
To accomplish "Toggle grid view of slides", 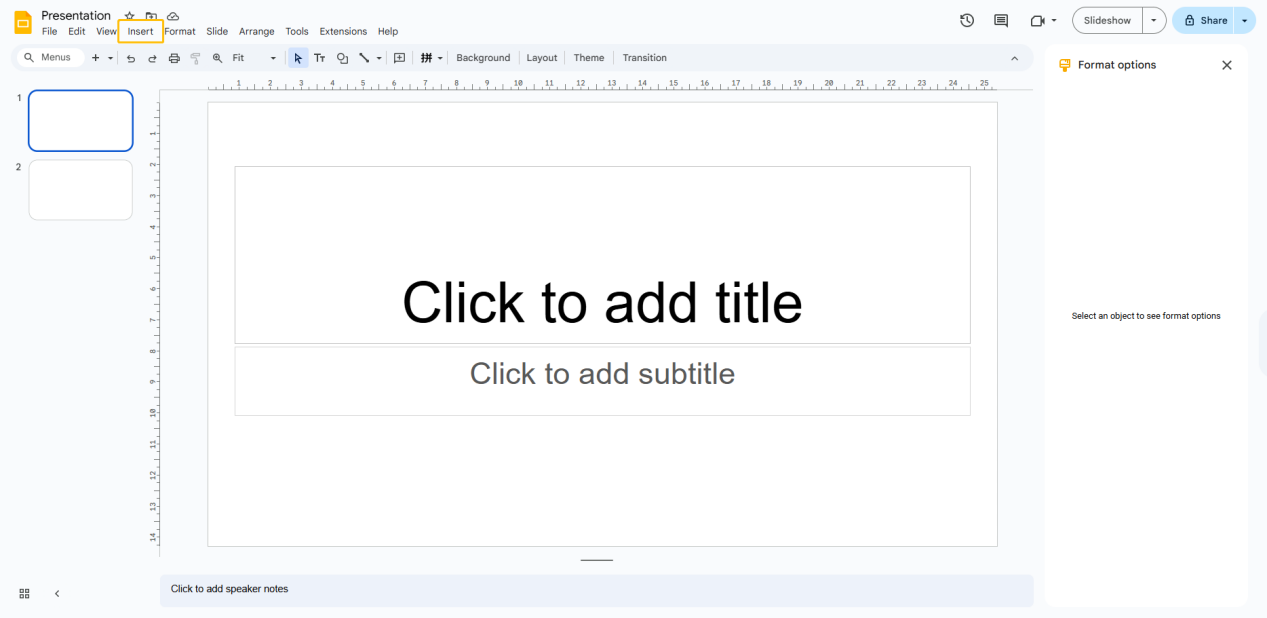I will 23,593.
